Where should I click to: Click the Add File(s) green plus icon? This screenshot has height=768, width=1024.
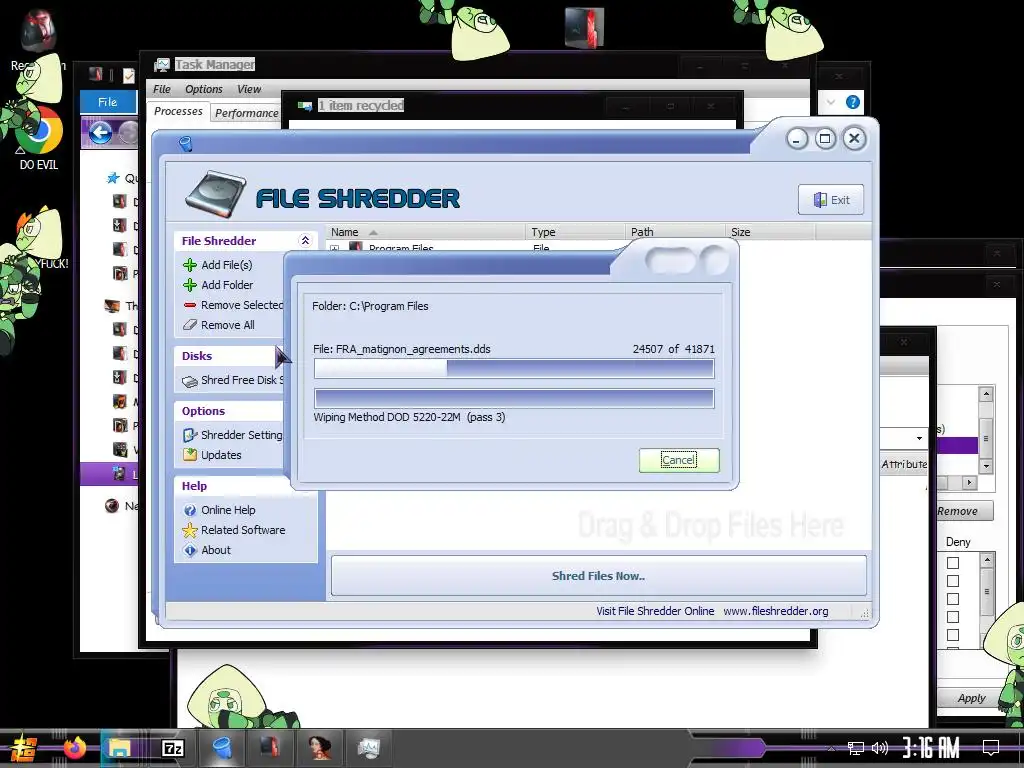190,265
